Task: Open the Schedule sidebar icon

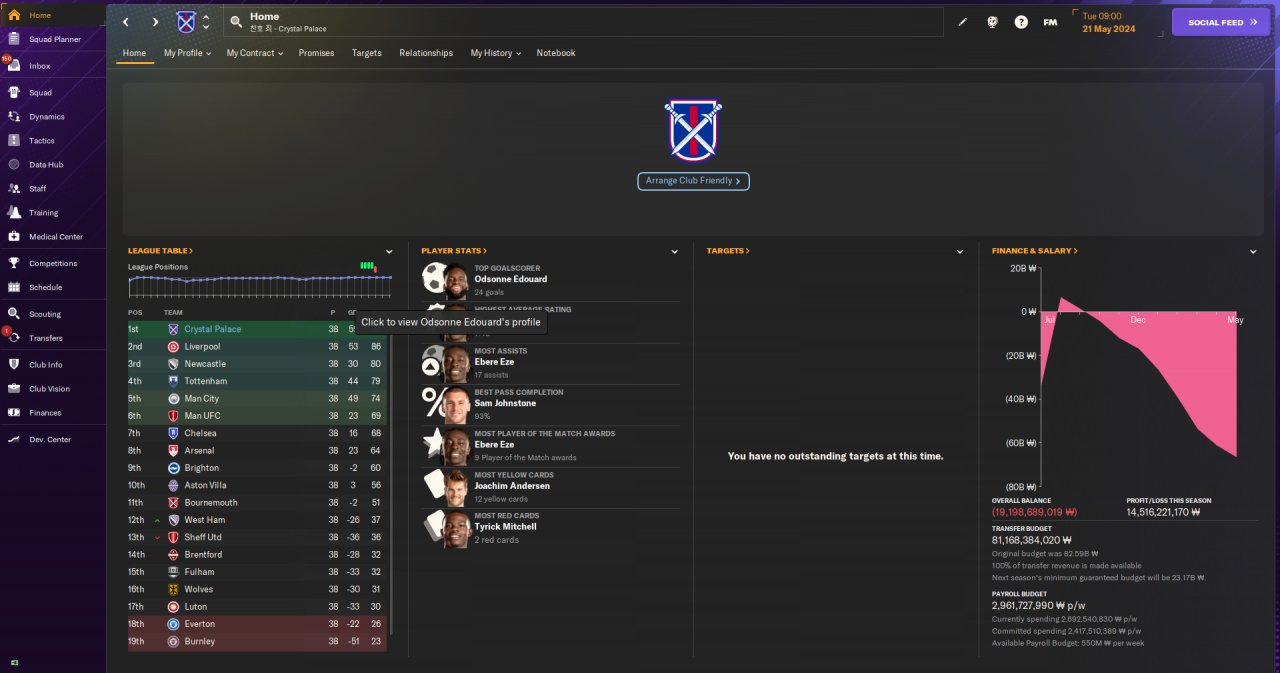Action: coord(14,288)
